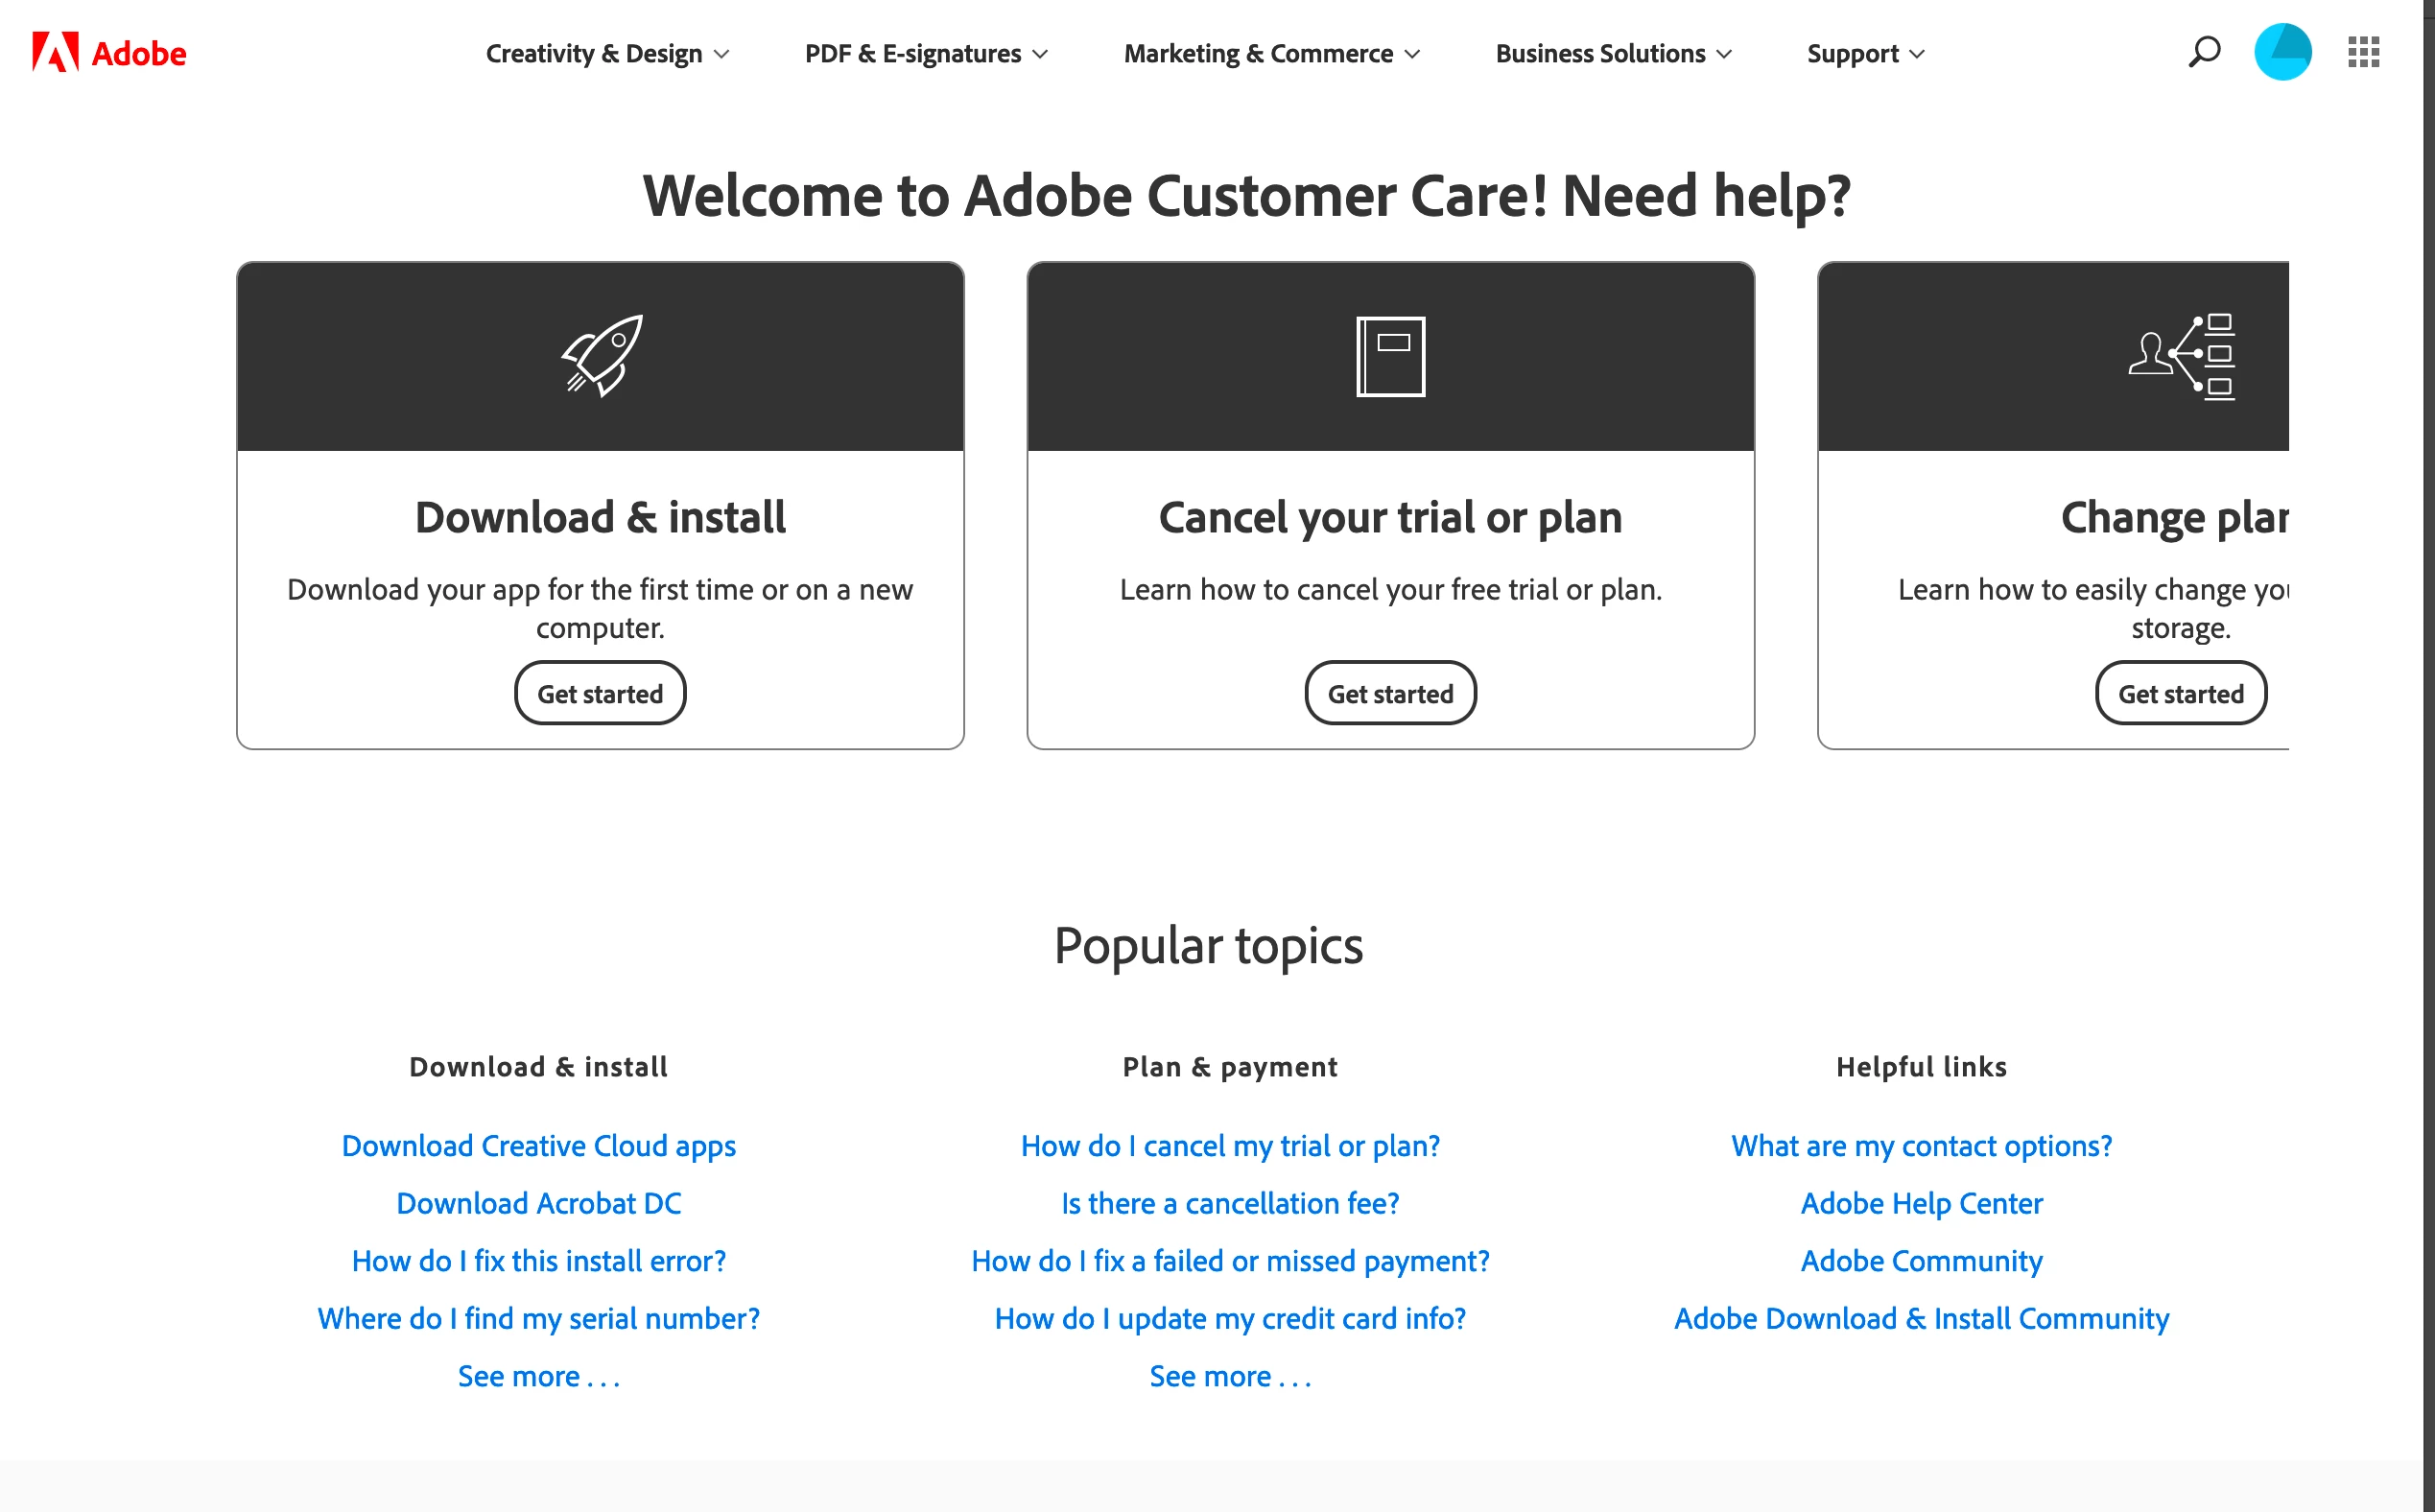
Task: Click the notebook icon on Cancel card
Action: pyautogui.click(x=1390, y=356)
